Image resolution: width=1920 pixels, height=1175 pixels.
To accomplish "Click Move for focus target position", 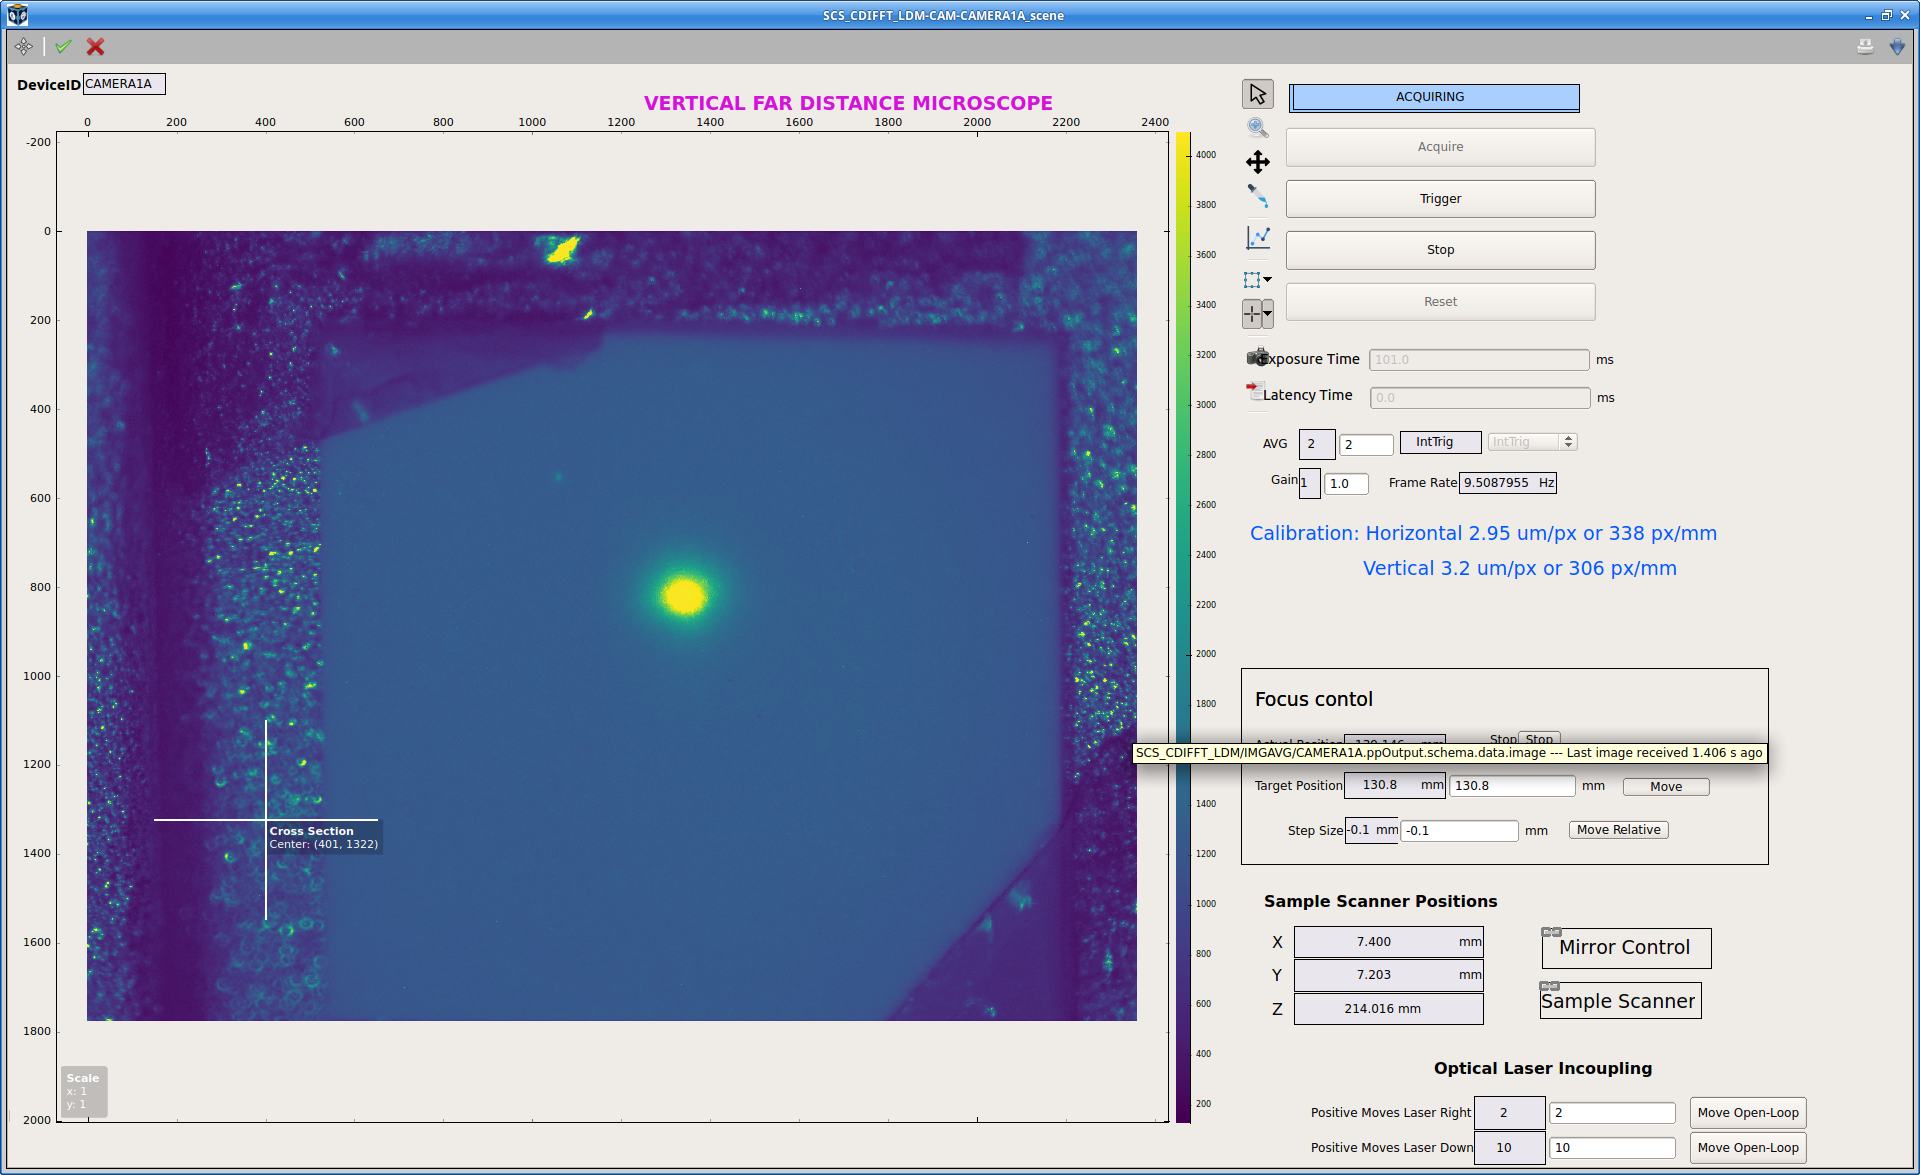I will pos(1666,787).
